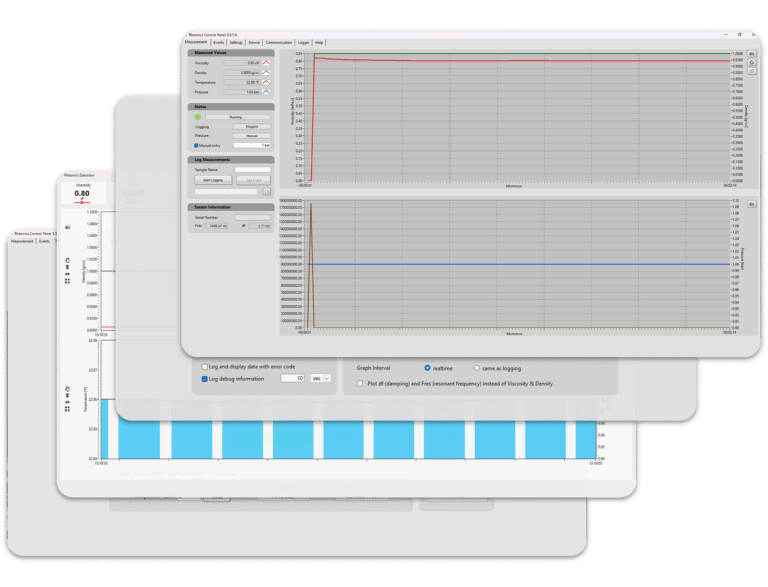Open the Help tab
Screen dimensions: 768x587
319,43
